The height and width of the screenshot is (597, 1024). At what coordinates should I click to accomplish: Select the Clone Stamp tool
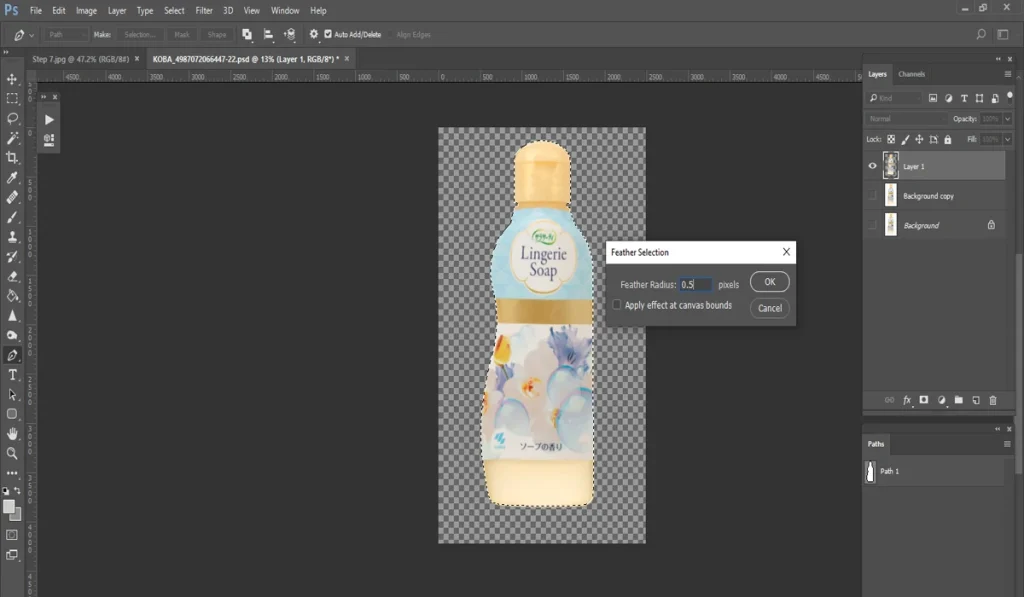click(x=12, y=236)
